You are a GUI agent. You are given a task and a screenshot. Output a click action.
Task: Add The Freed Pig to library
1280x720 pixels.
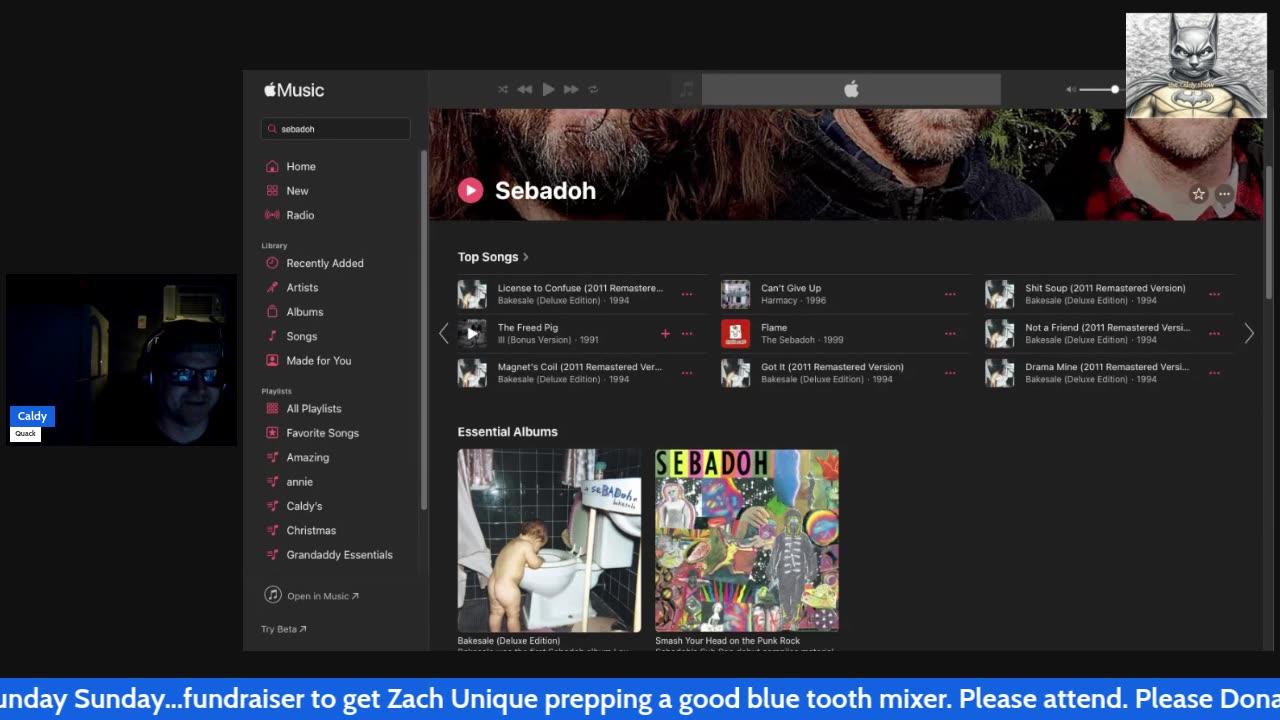pyautogui.click(x=665, y=334)
